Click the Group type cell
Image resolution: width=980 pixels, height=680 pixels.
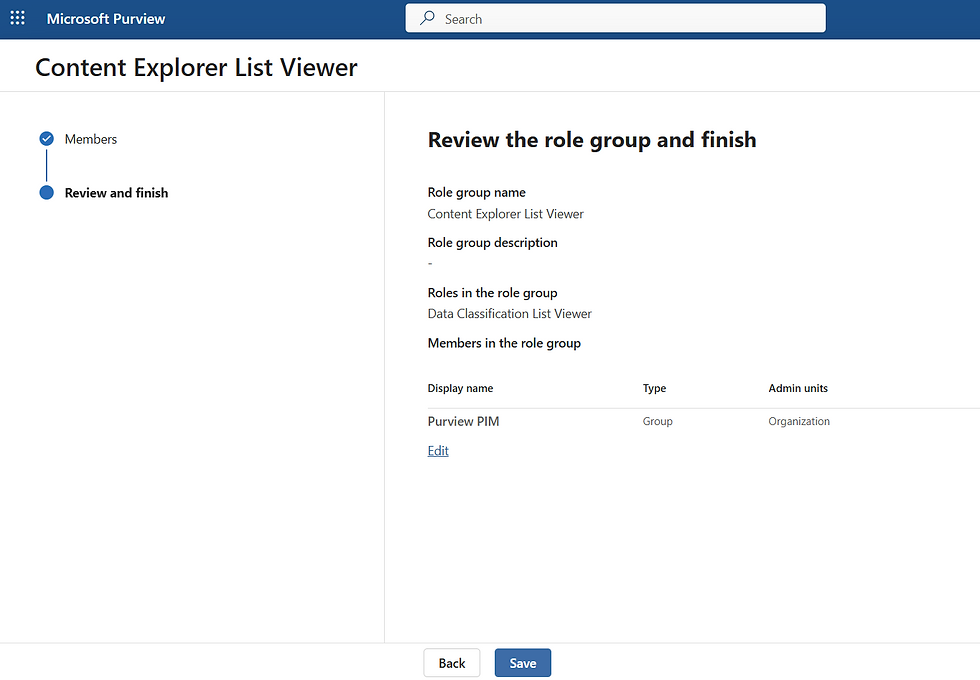(x=657, y=421)
